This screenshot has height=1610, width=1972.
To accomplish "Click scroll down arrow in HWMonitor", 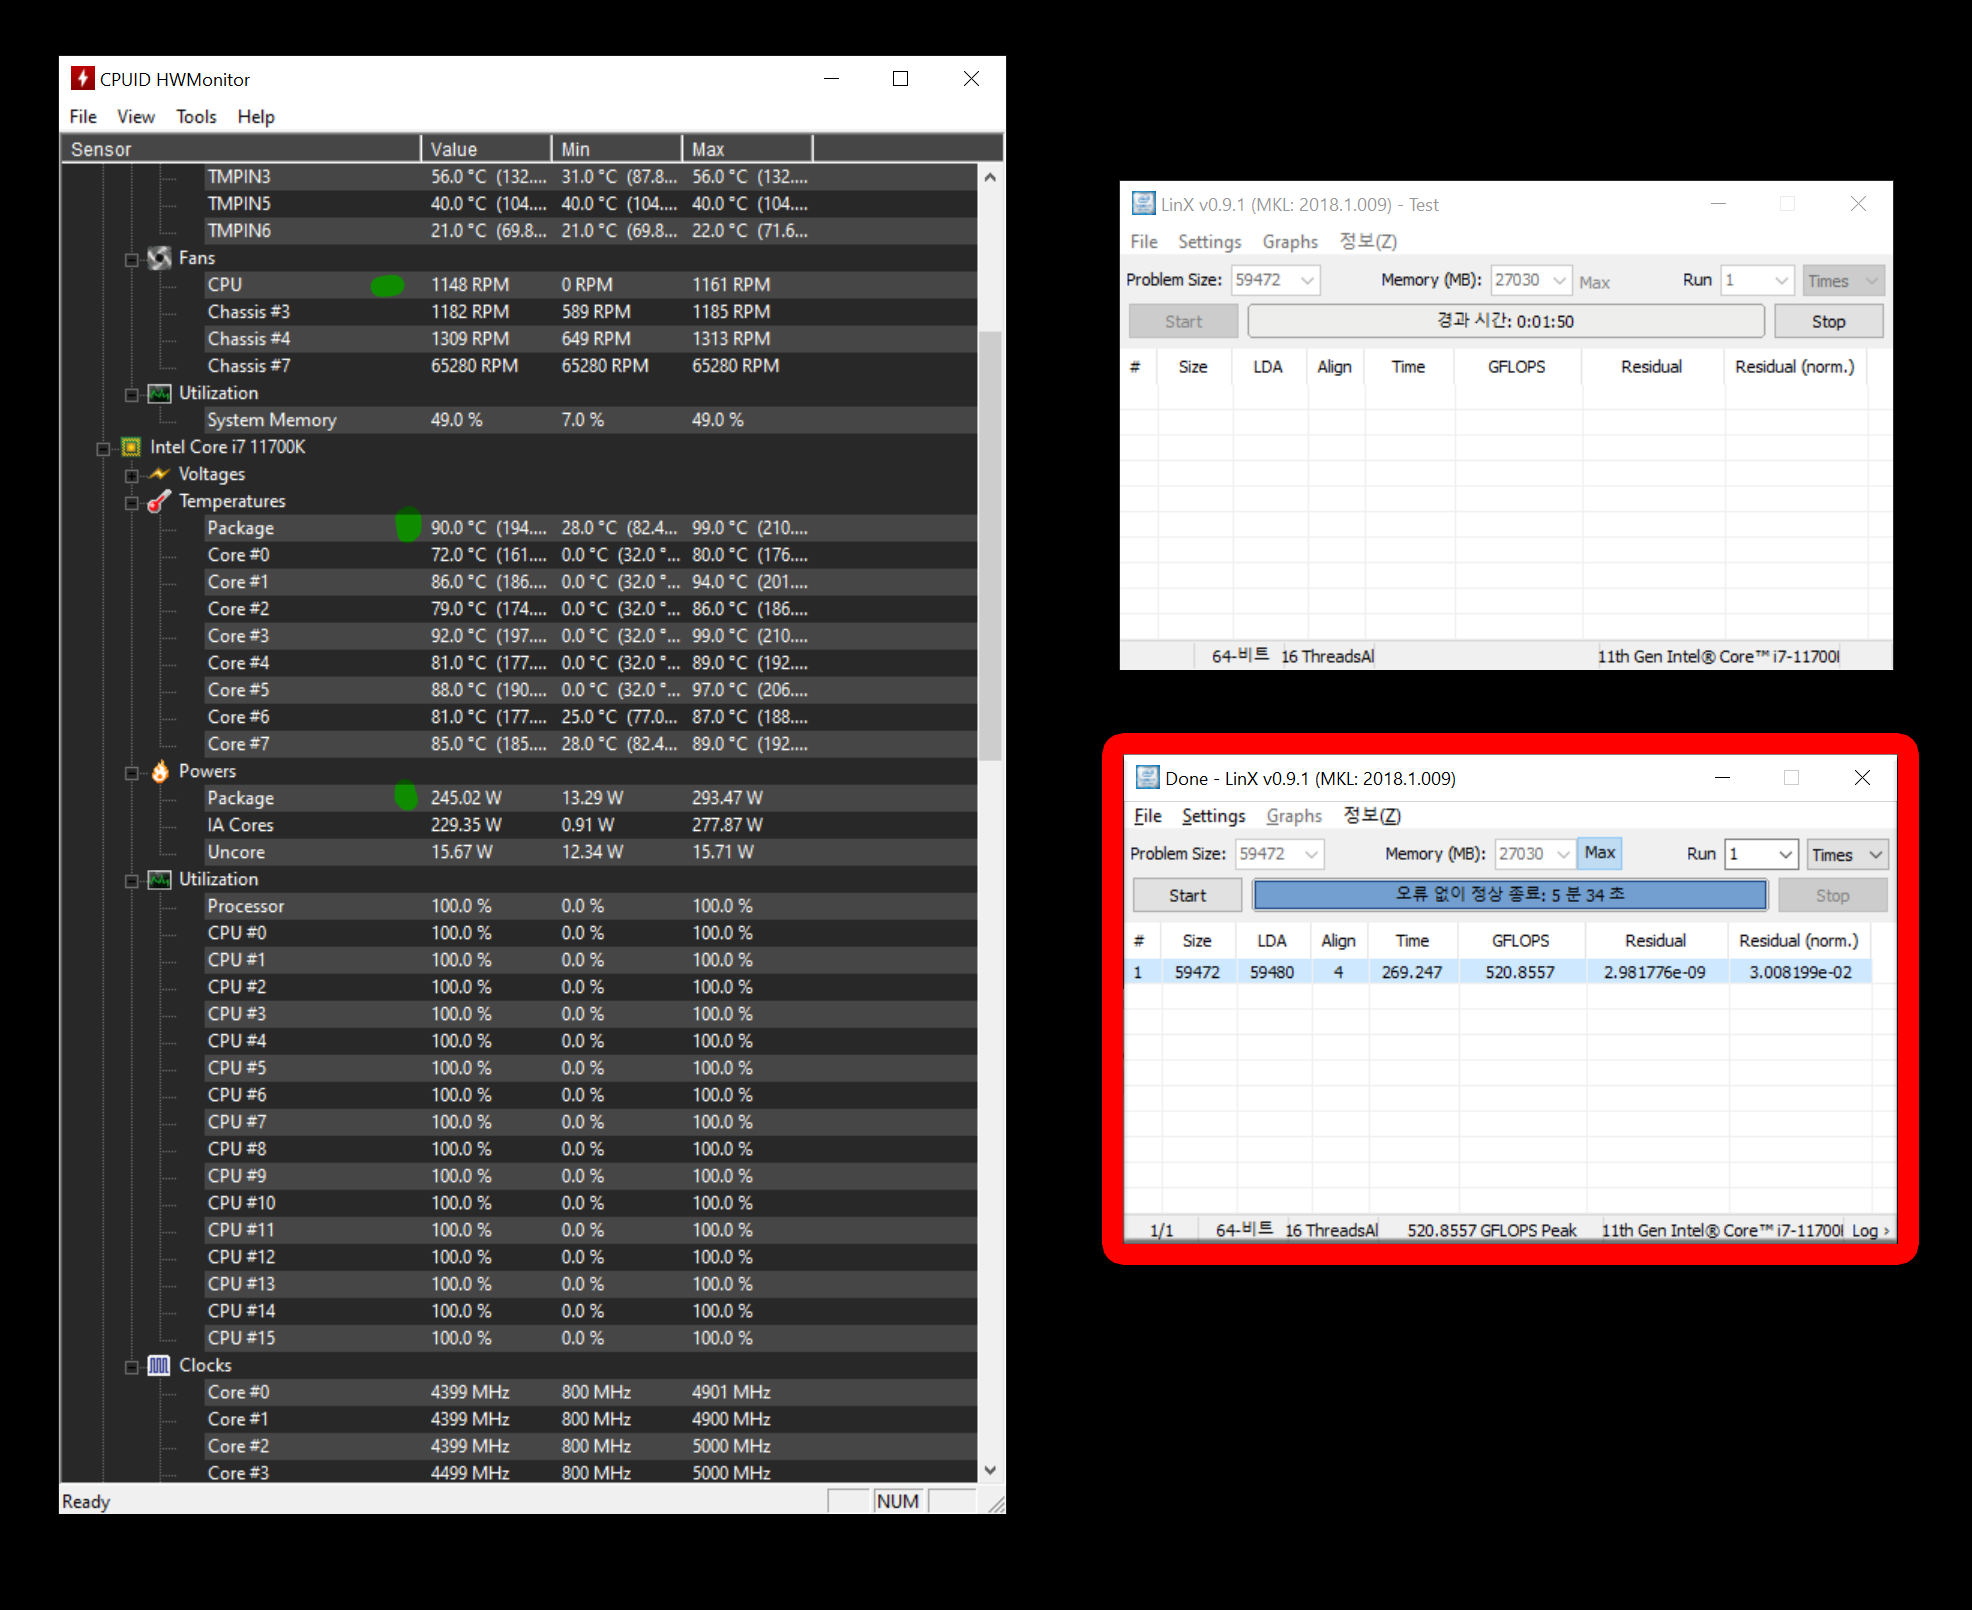I will coord(990,1470).
